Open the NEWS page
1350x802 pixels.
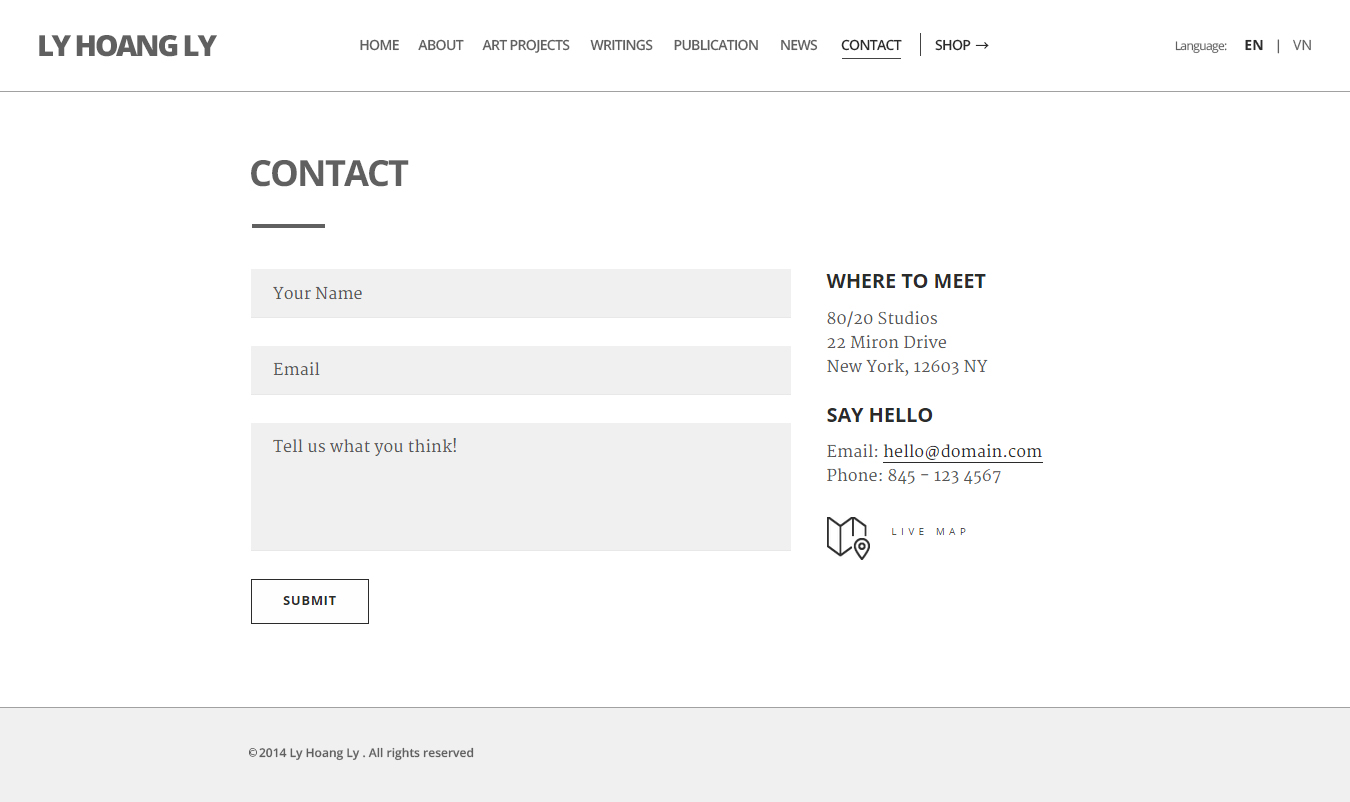click(x=799, y=45)
